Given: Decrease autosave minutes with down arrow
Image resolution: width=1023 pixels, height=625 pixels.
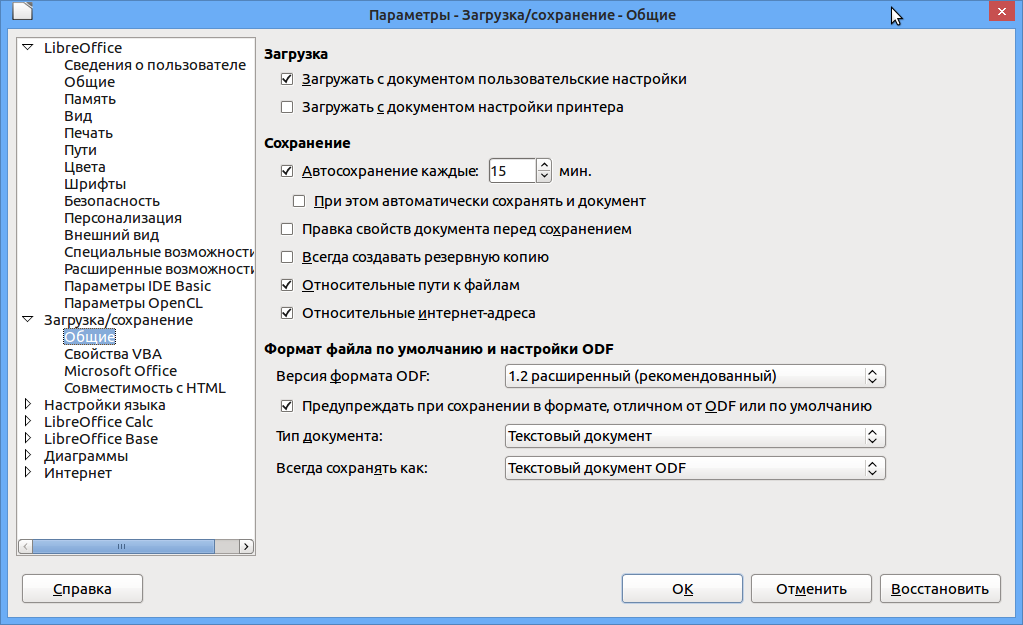Looking at the screenshot, I should tap(544, 177).
